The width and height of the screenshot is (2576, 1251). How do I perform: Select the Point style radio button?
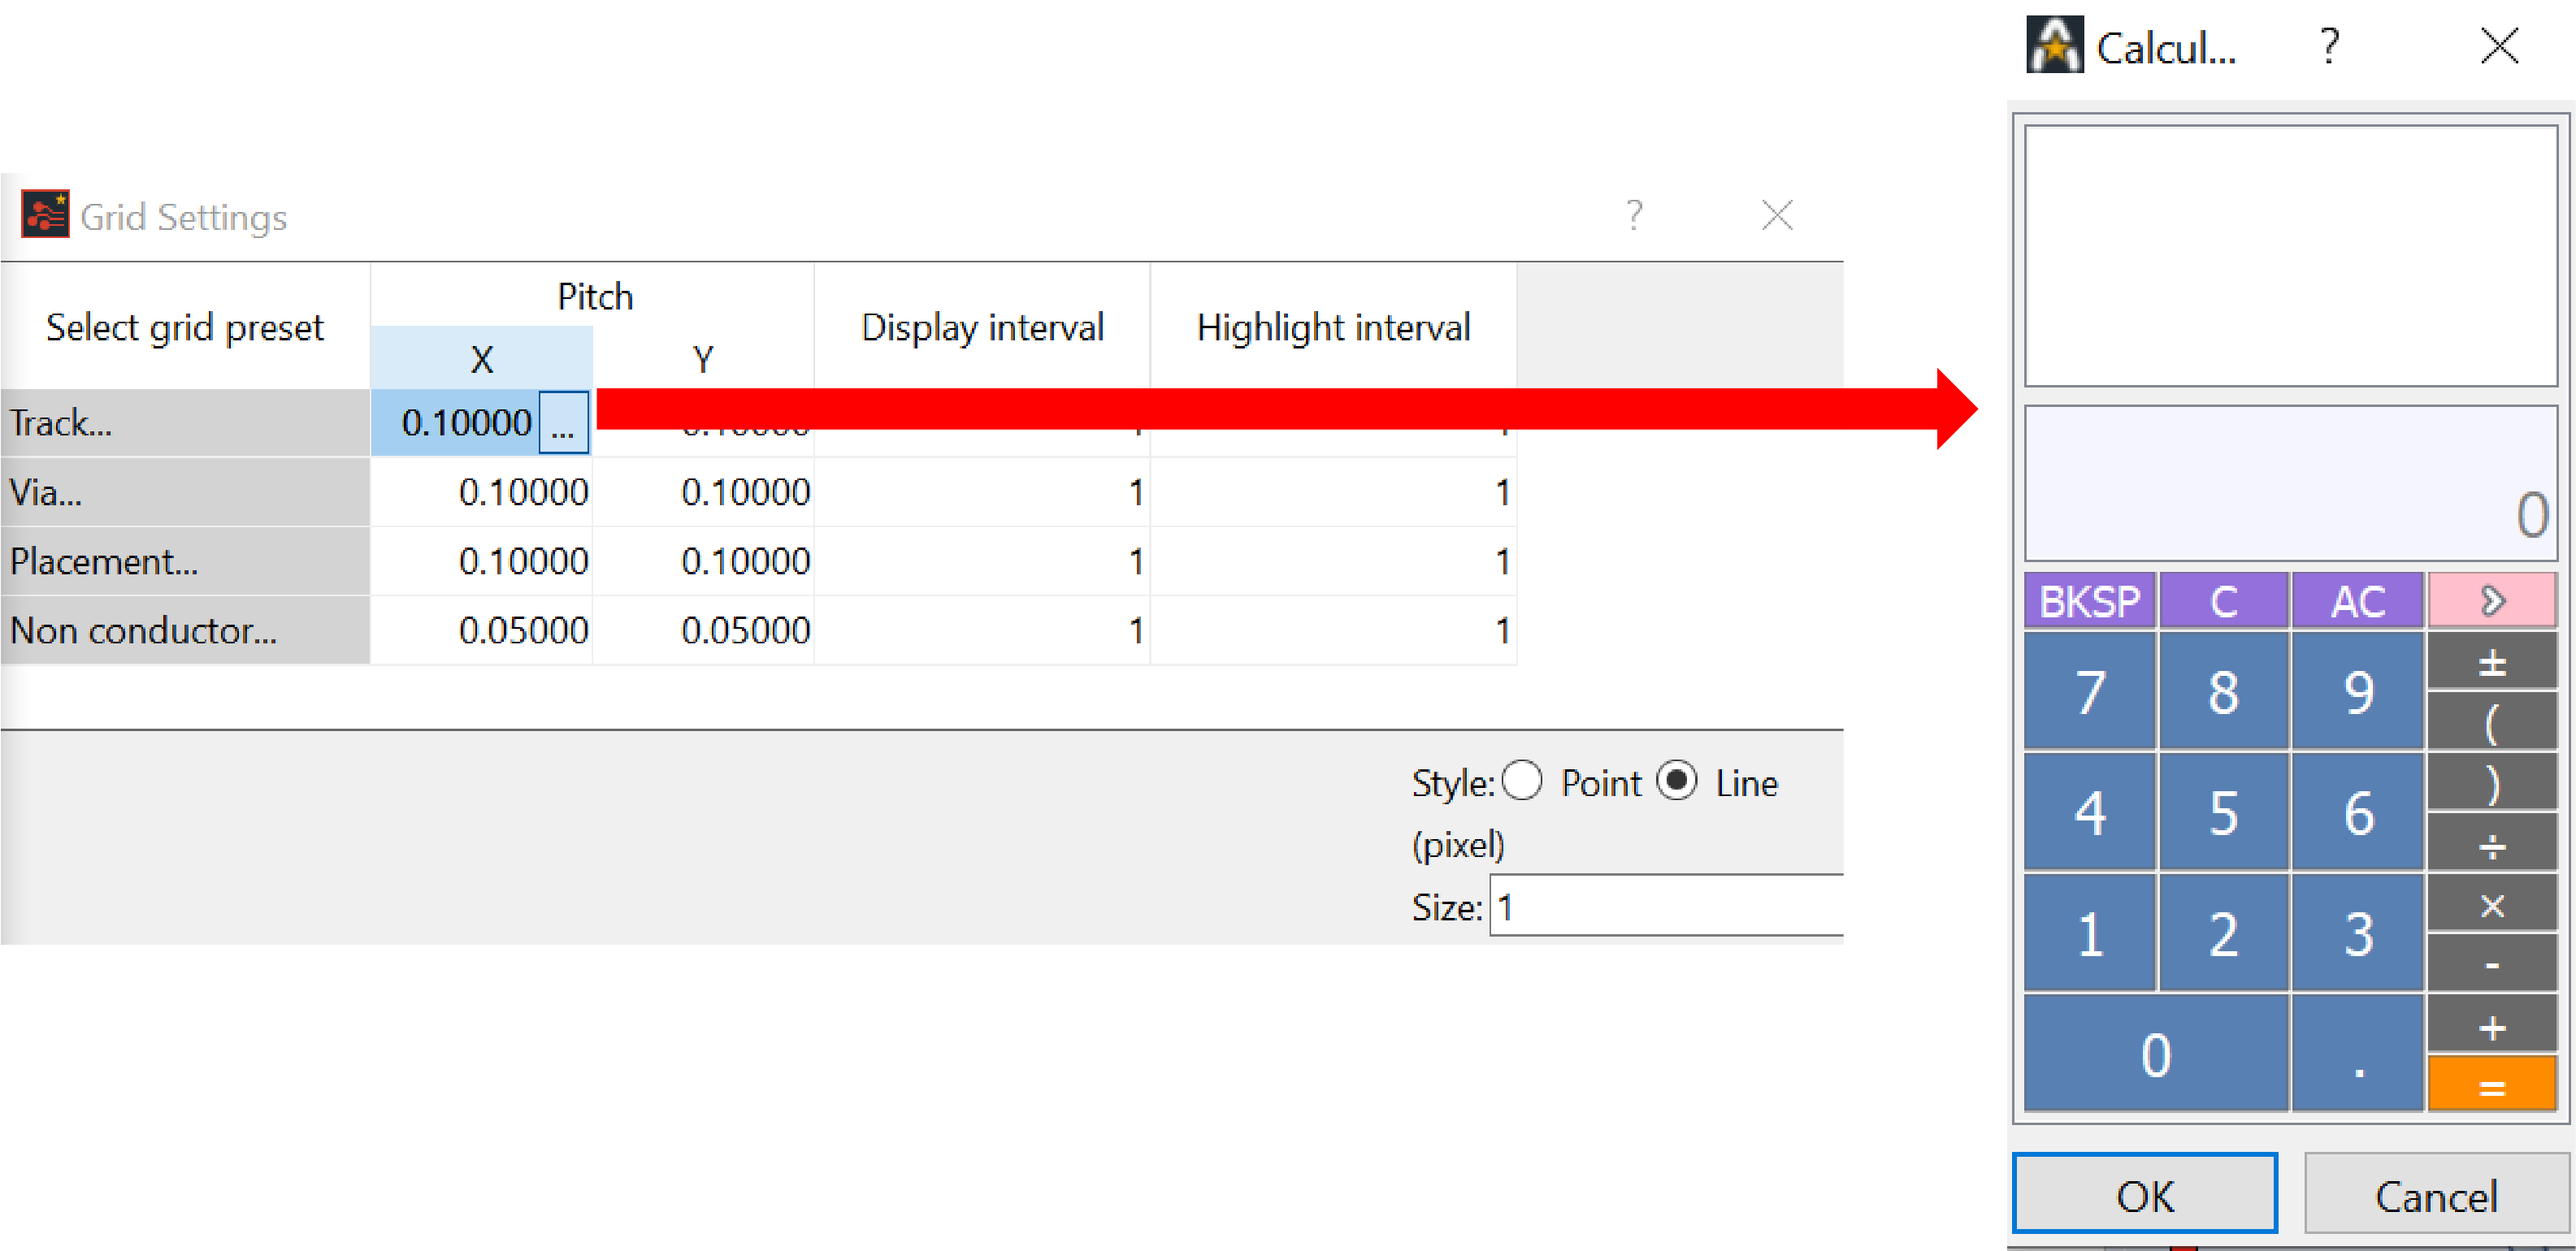pos(1522,781)
